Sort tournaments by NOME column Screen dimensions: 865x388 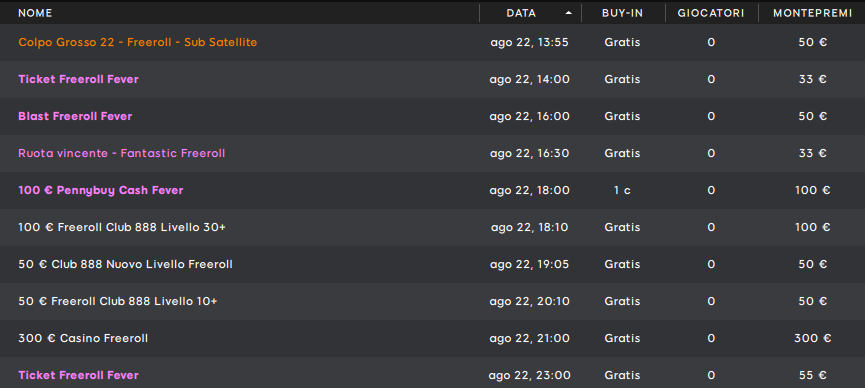tap(35, 13)
